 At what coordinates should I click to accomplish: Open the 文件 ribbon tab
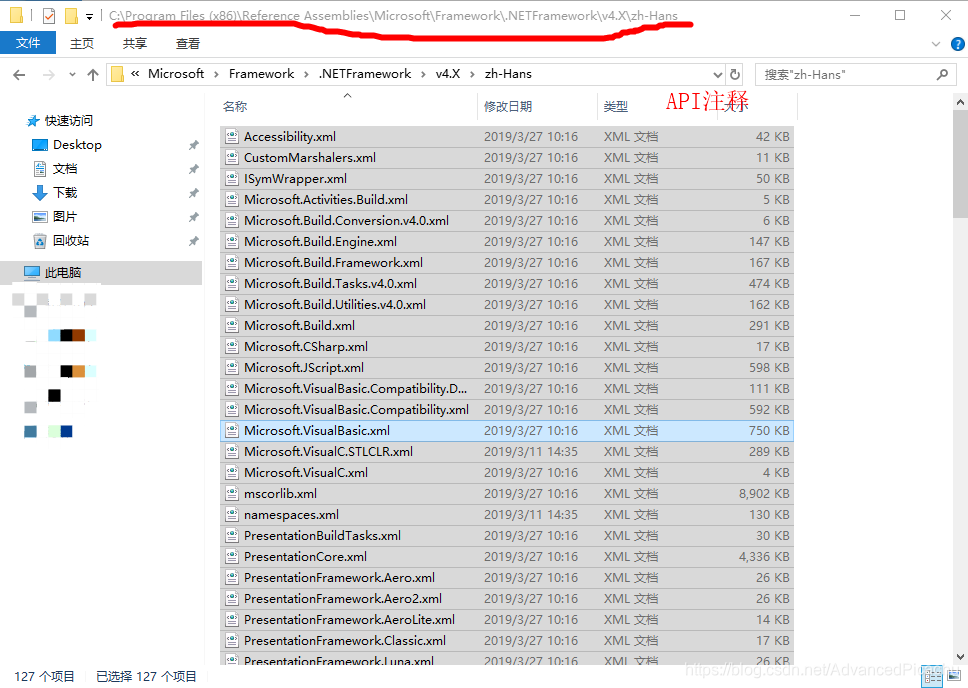click(x=28, y=43)
